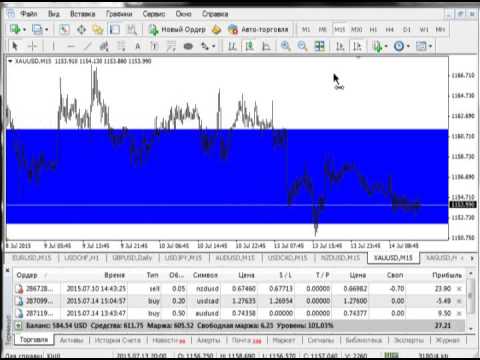The image size is (480, 360).
Task: Switch chart to bar chart view
Action: point(232,46)
